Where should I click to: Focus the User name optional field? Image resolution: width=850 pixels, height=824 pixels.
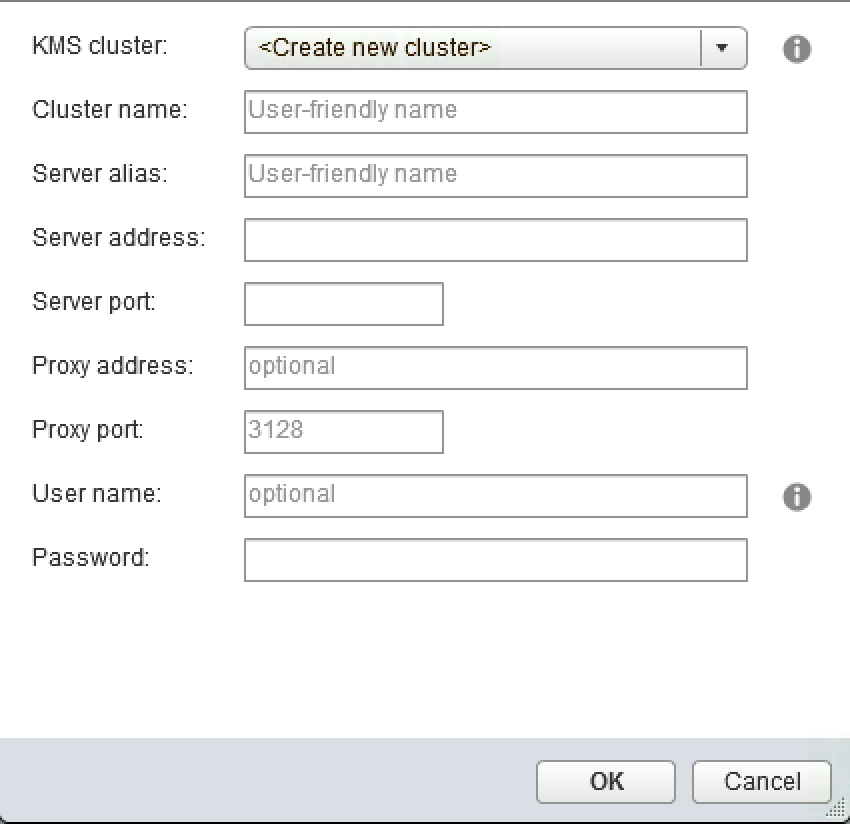pyautogui.click(x=495, y=496)
